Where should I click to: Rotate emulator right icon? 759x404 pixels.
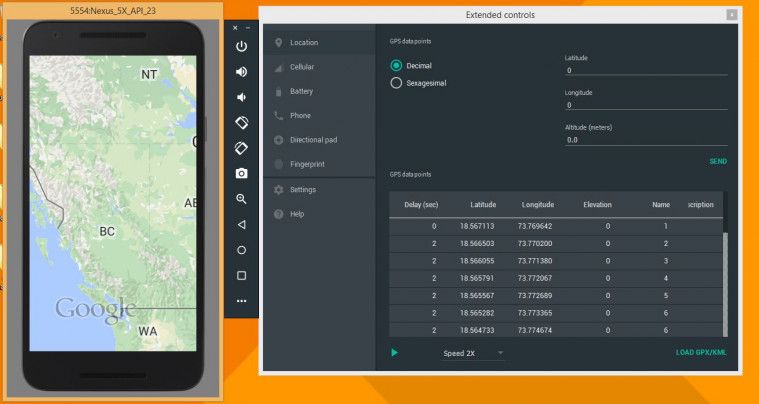click(x=242, y=148)
